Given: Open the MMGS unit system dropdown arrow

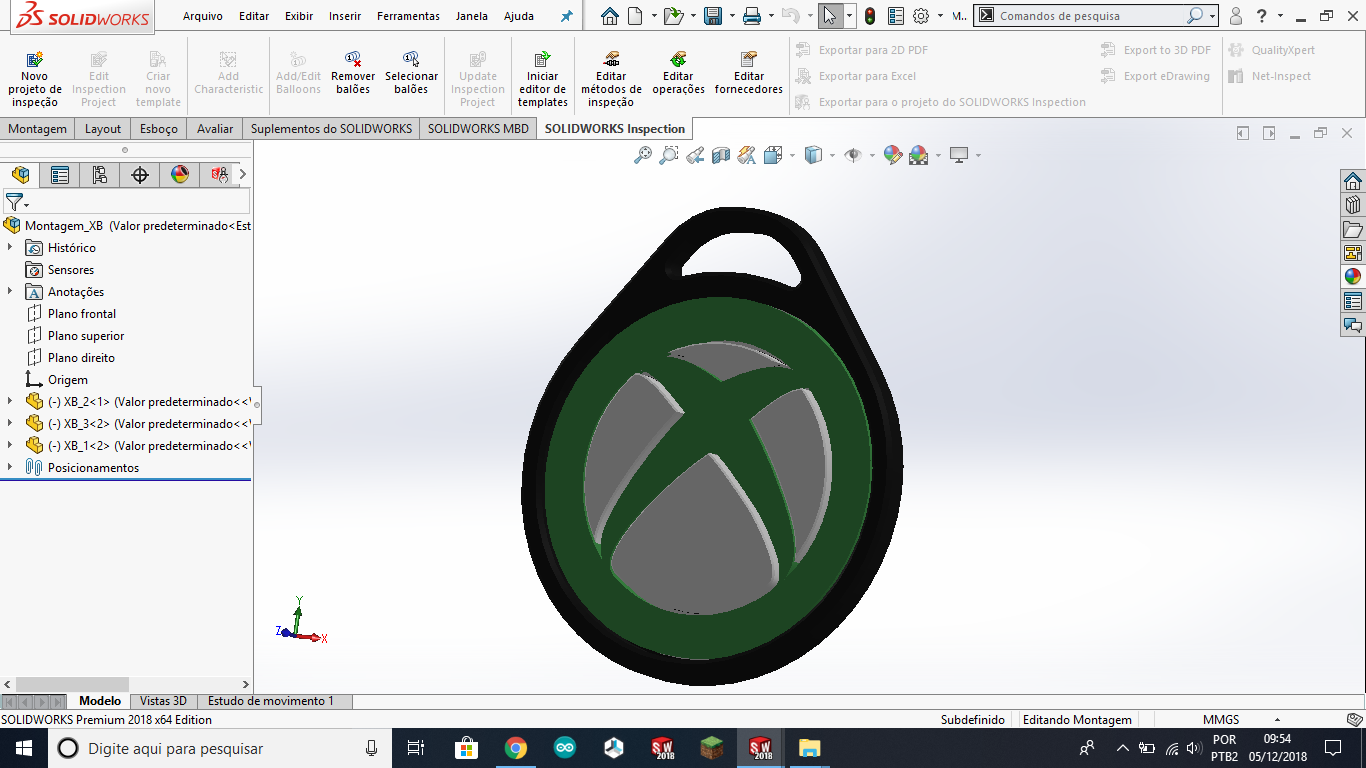Looking at the screenshot, I should 1277,720.
